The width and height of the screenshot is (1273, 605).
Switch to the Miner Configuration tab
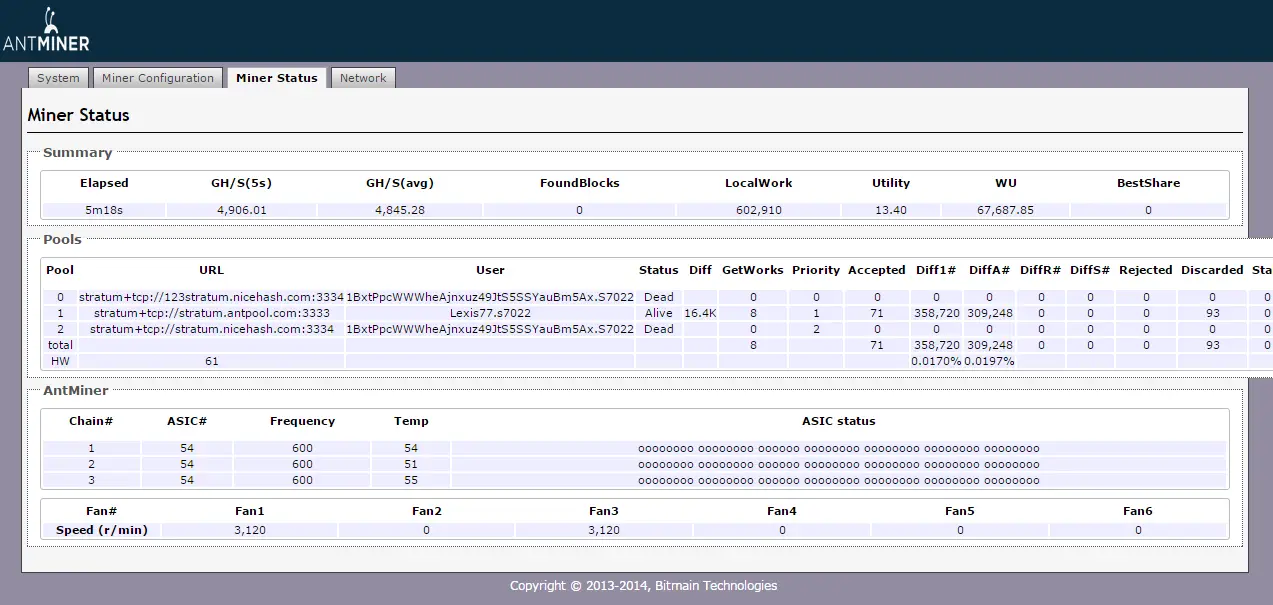(x=158, y=78)
